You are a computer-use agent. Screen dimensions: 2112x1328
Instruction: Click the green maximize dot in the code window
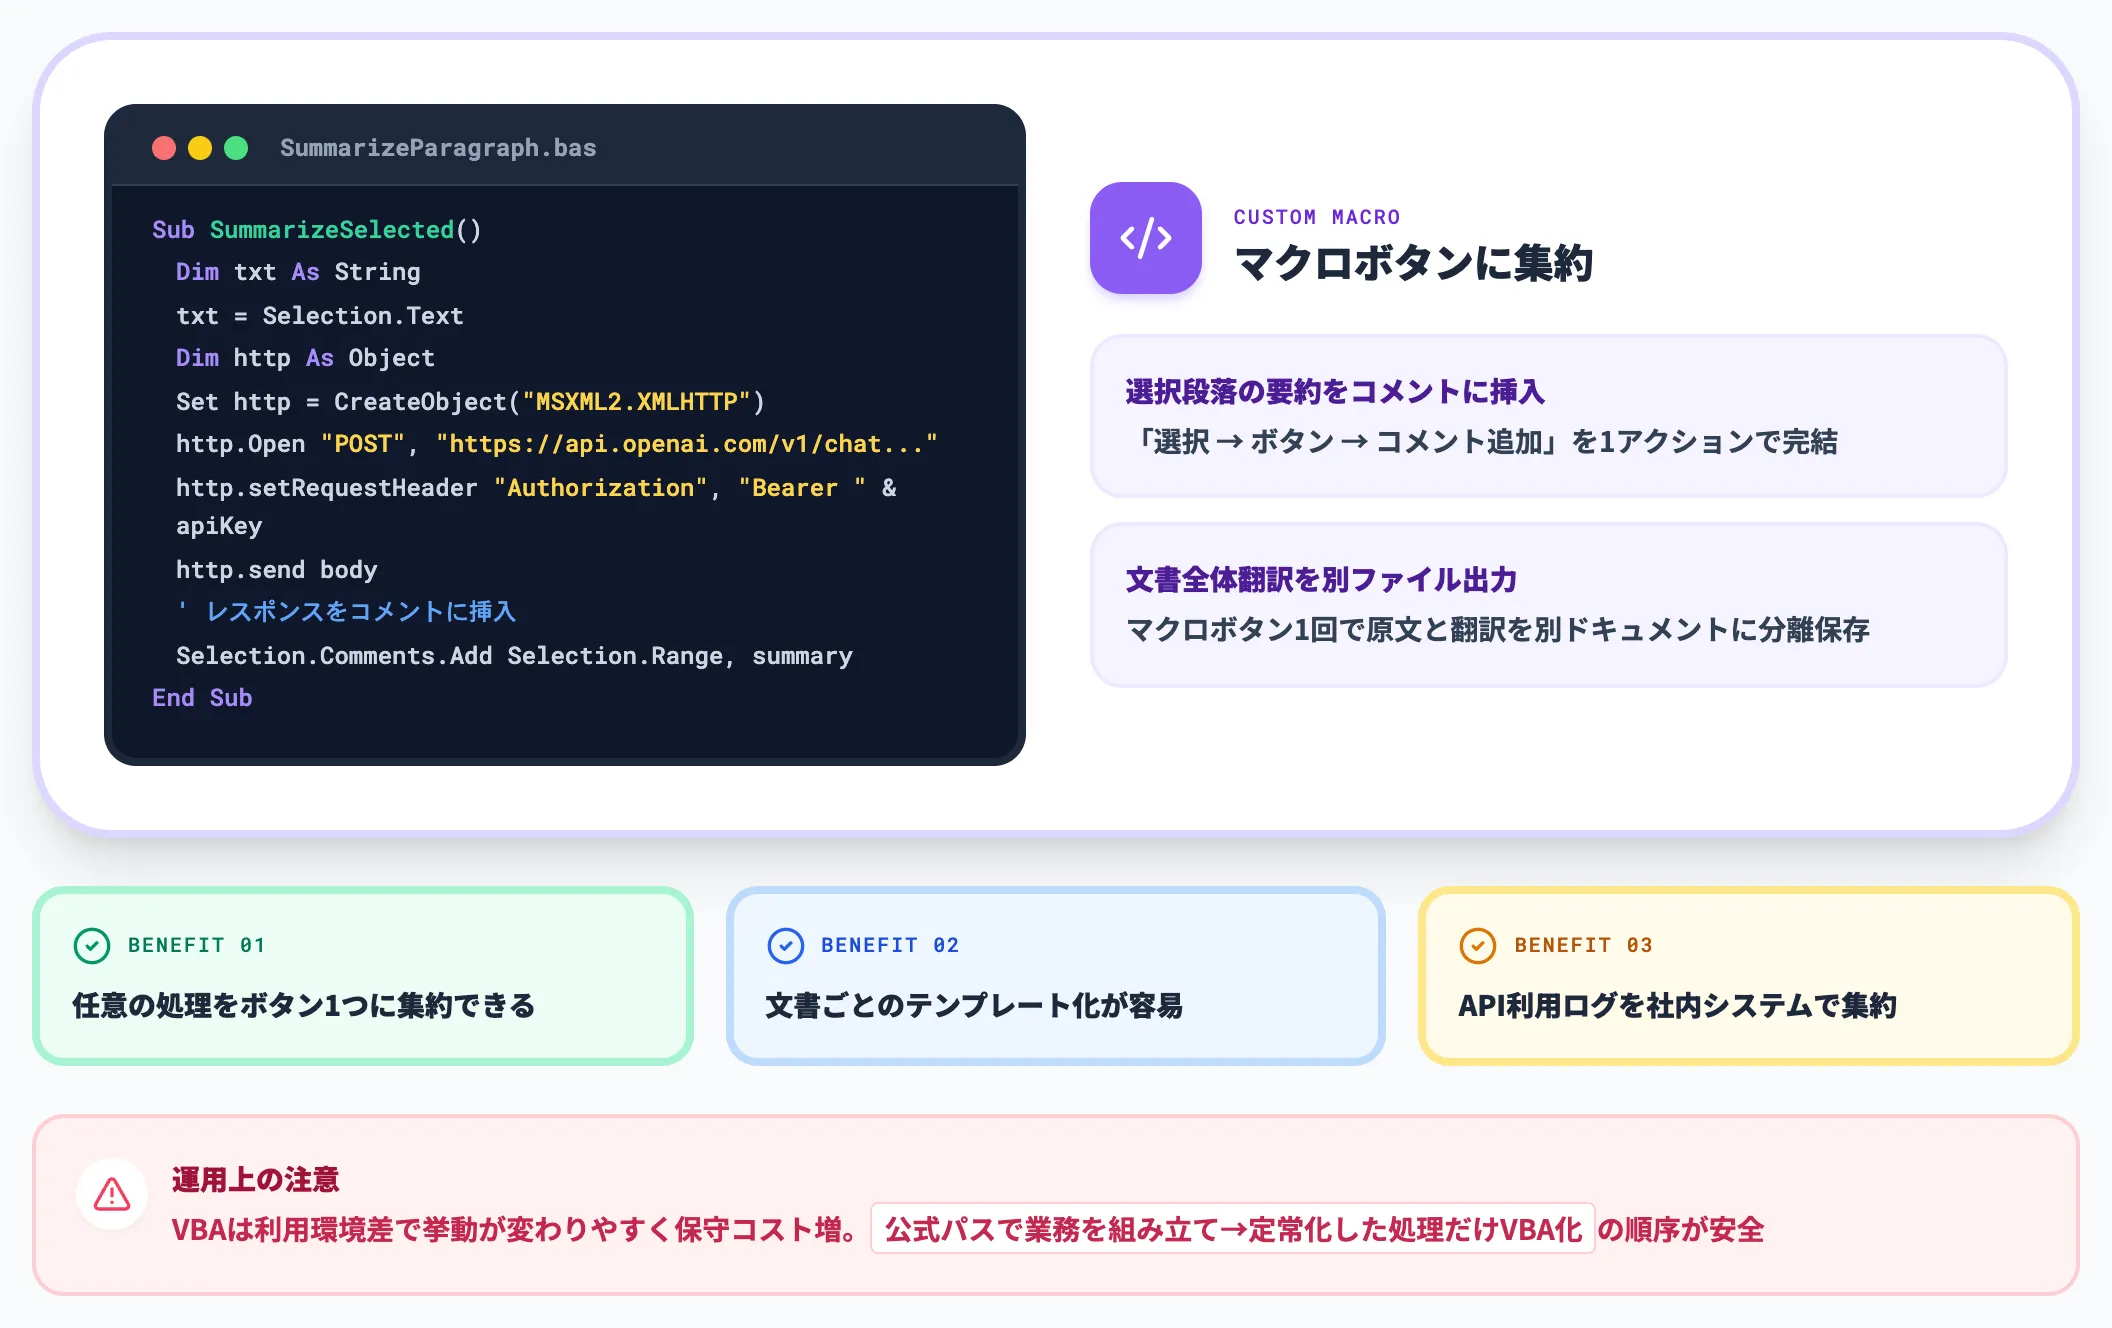point(236,148)
